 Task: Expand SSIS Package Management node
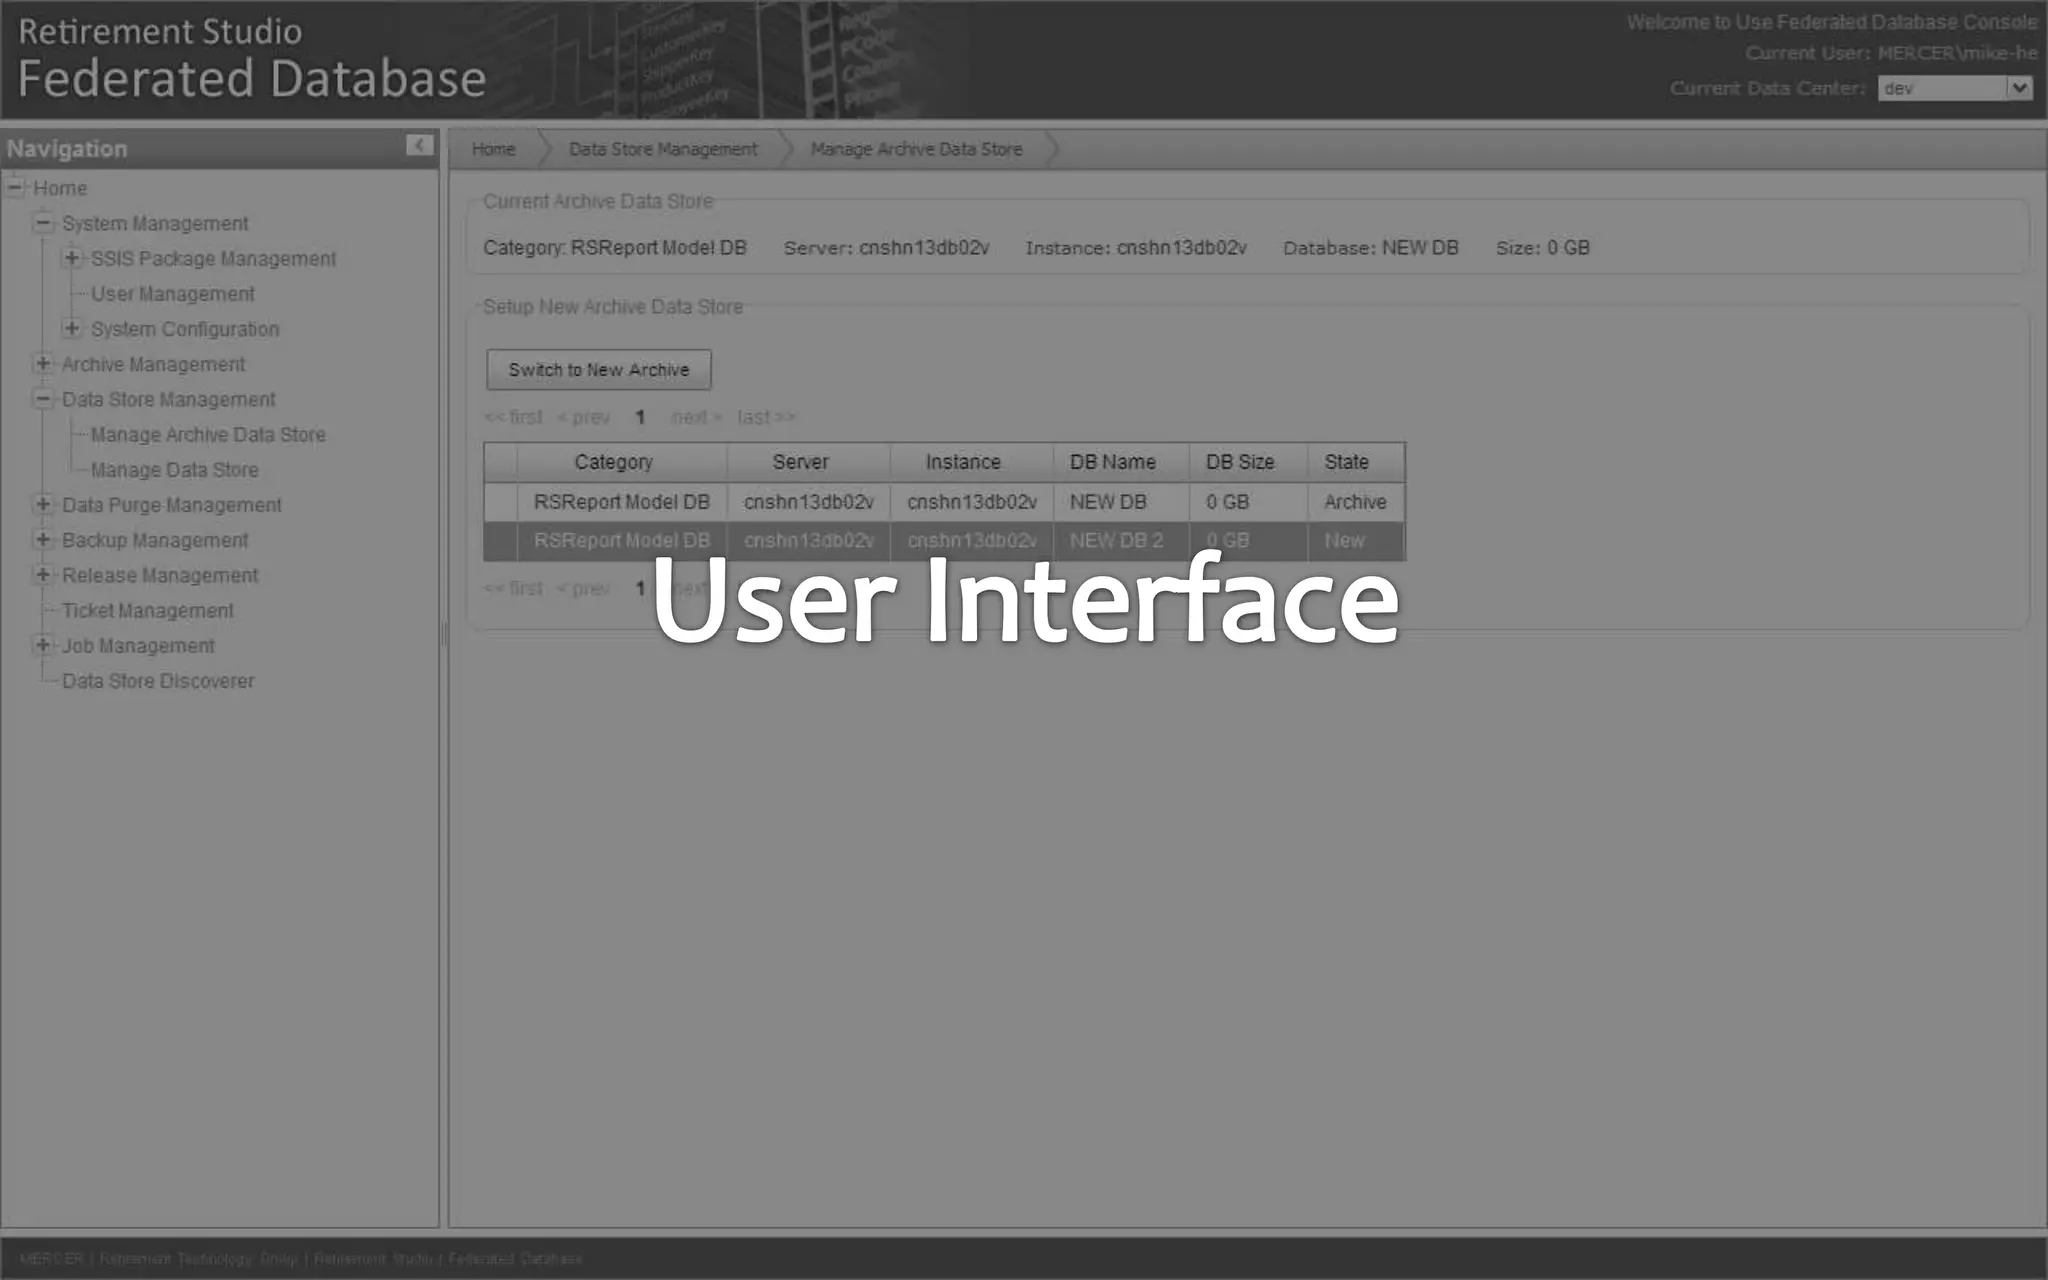click(72, 258)
